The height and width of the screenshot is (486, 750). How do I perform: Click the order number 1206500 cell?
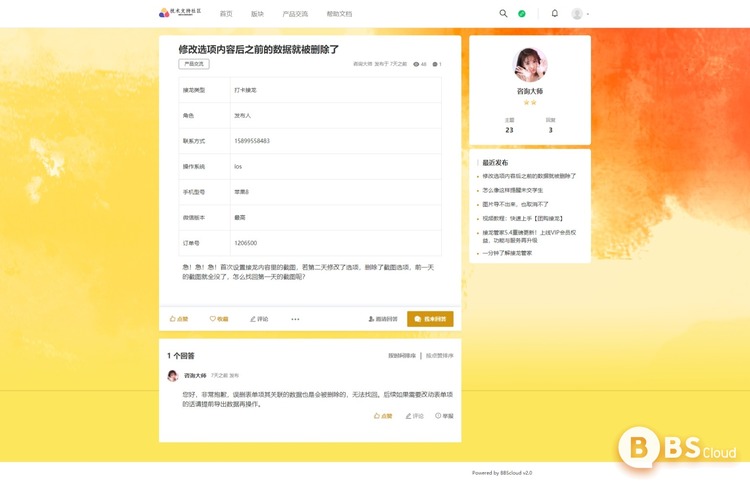(x=335, y=243)
